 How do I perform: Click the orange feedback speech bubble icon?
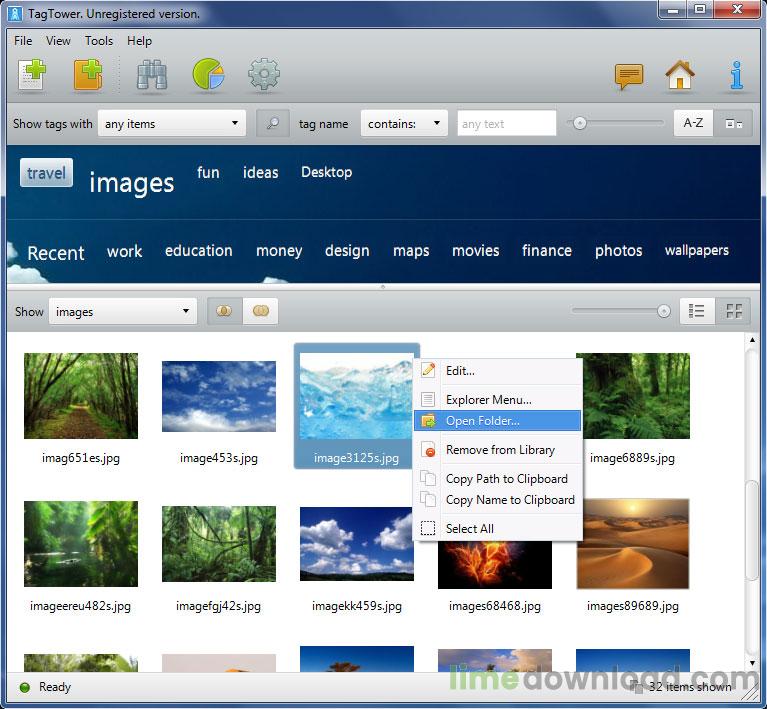pos(628,76)
